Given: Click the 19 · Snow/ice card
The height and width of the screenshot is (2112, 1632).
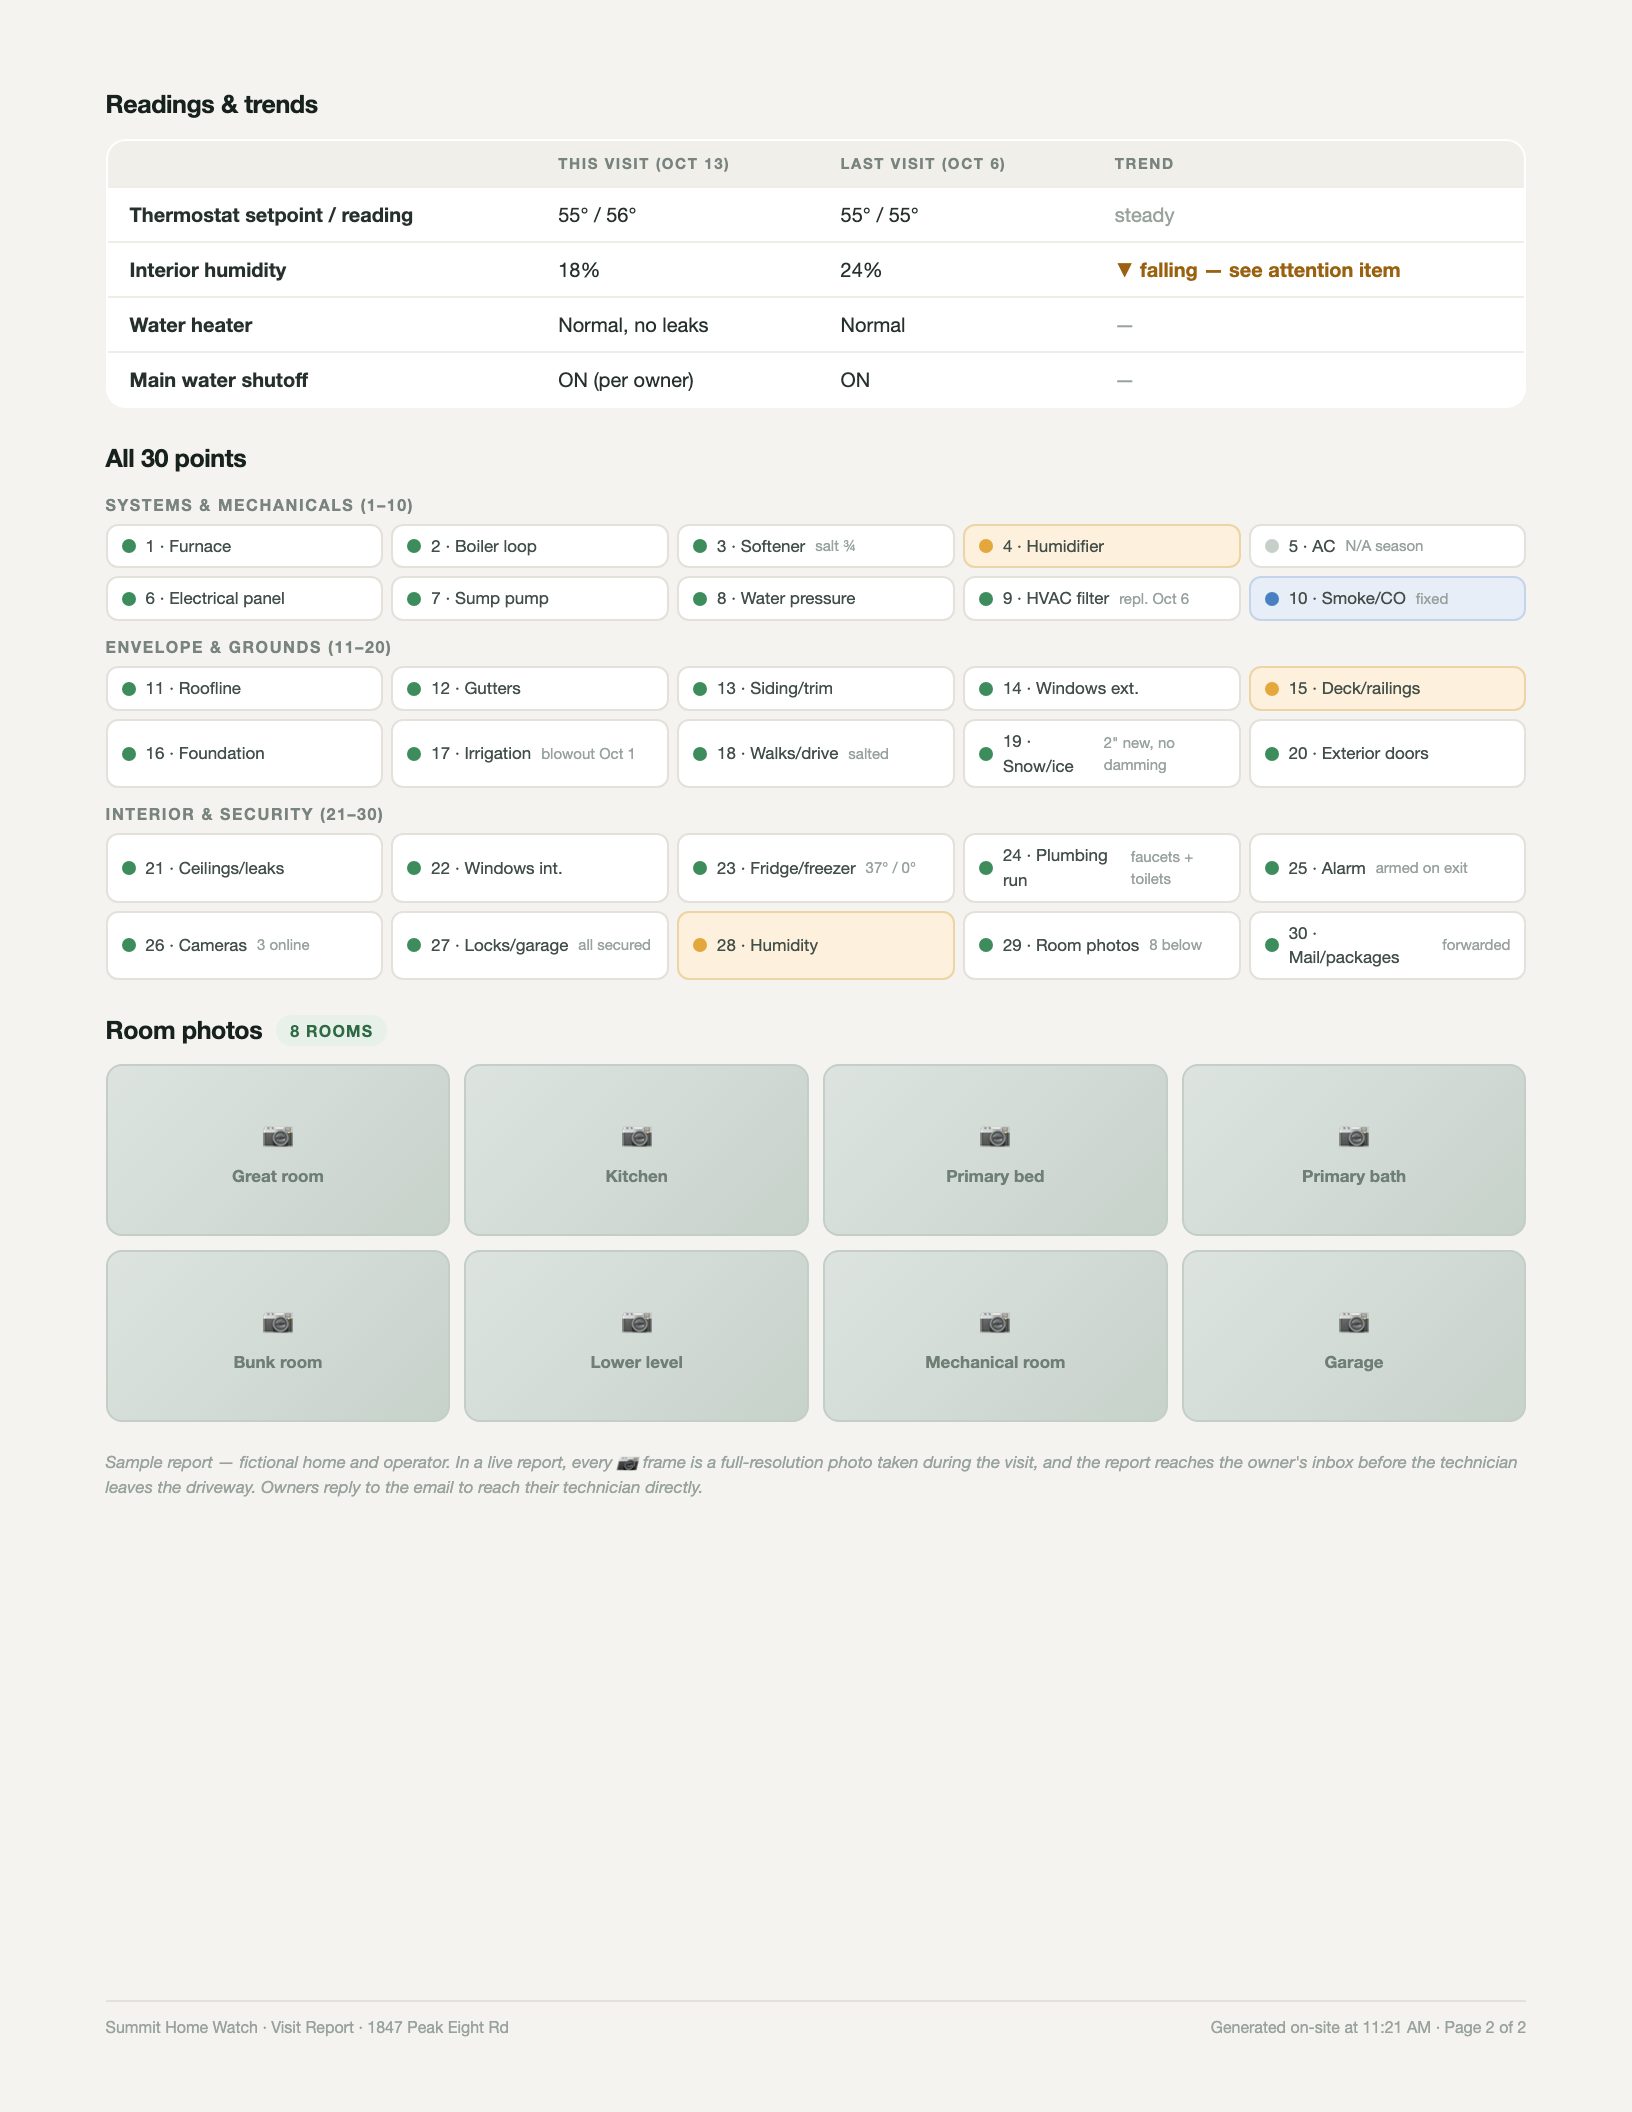Looking at the screenshot, I should (1102, 753).
